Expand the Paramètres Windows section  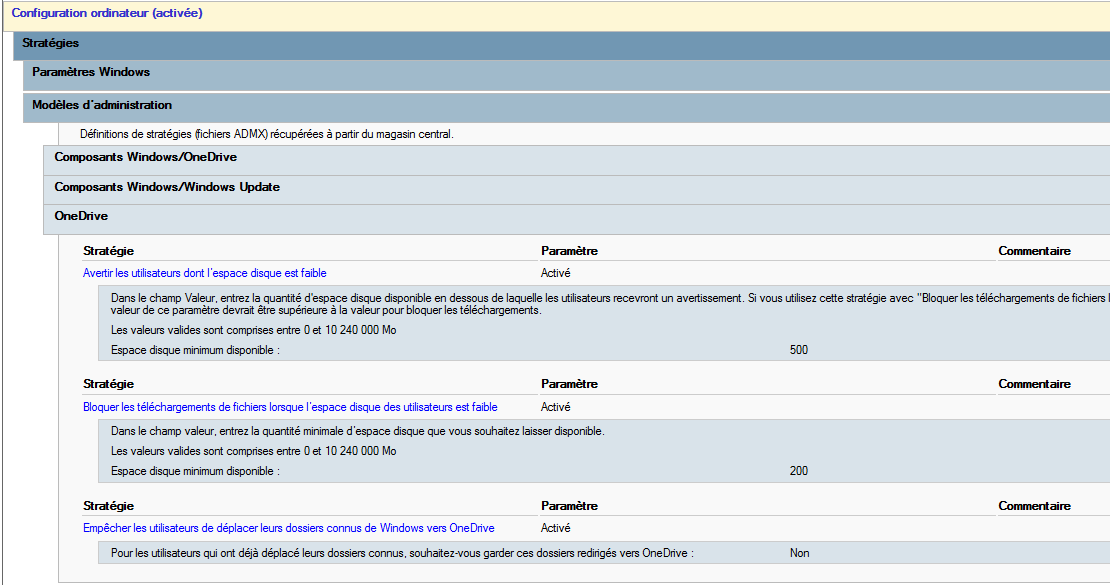(91, 72)
